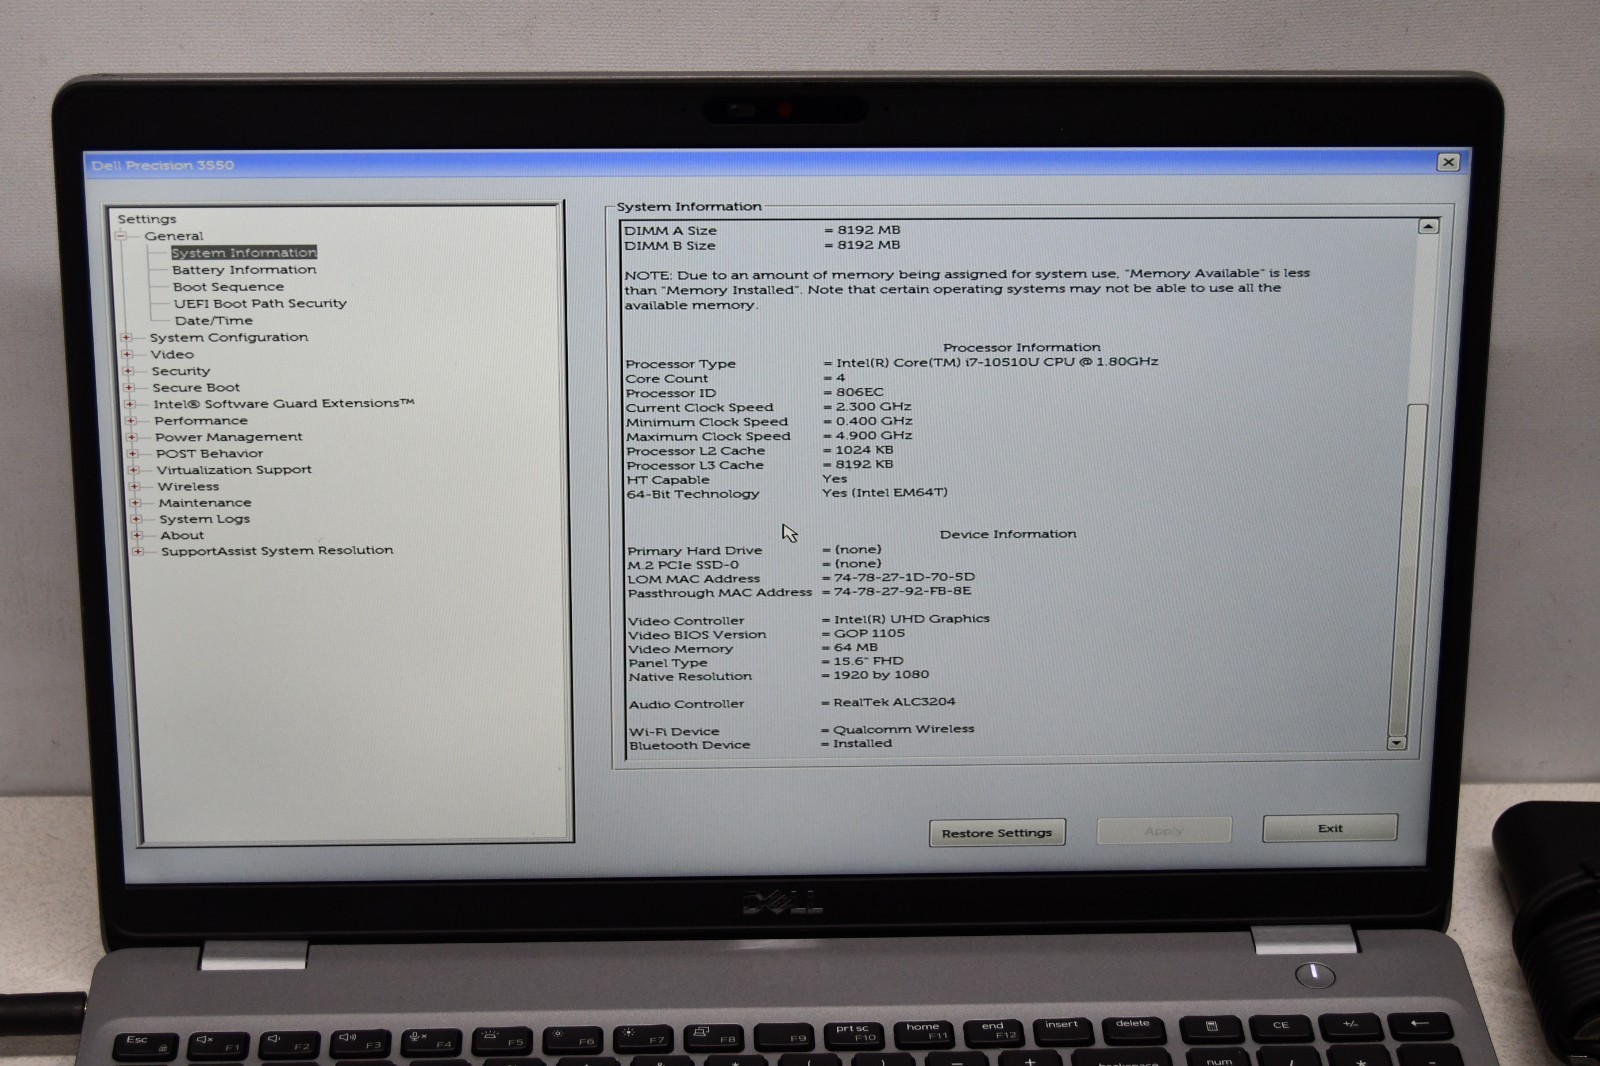1600x1066 pixels.
Task: Select the POST Behavior label
Action: click(210, 454)
